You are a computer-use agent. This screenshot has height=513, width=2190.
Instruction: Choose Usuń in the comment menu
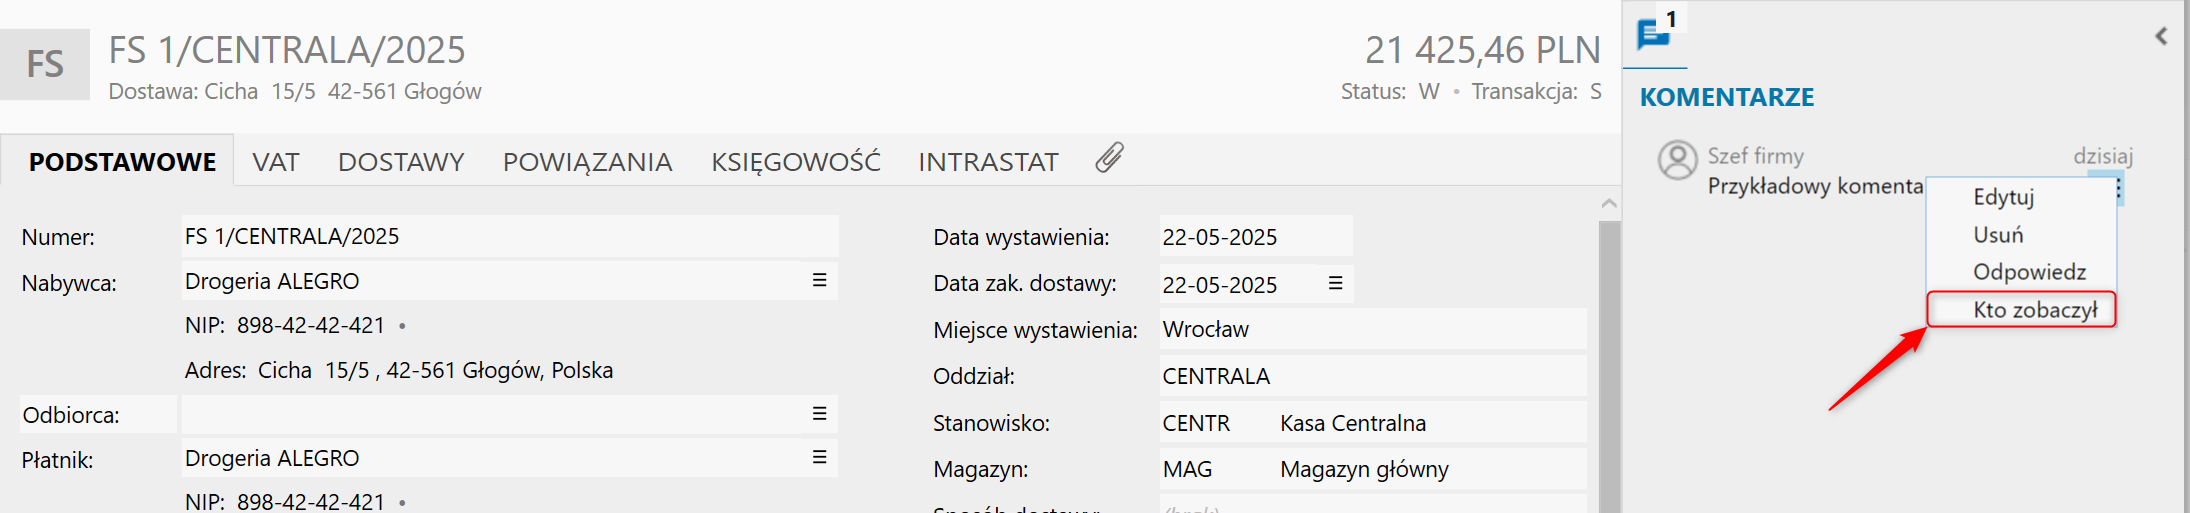coord(1998,235)
